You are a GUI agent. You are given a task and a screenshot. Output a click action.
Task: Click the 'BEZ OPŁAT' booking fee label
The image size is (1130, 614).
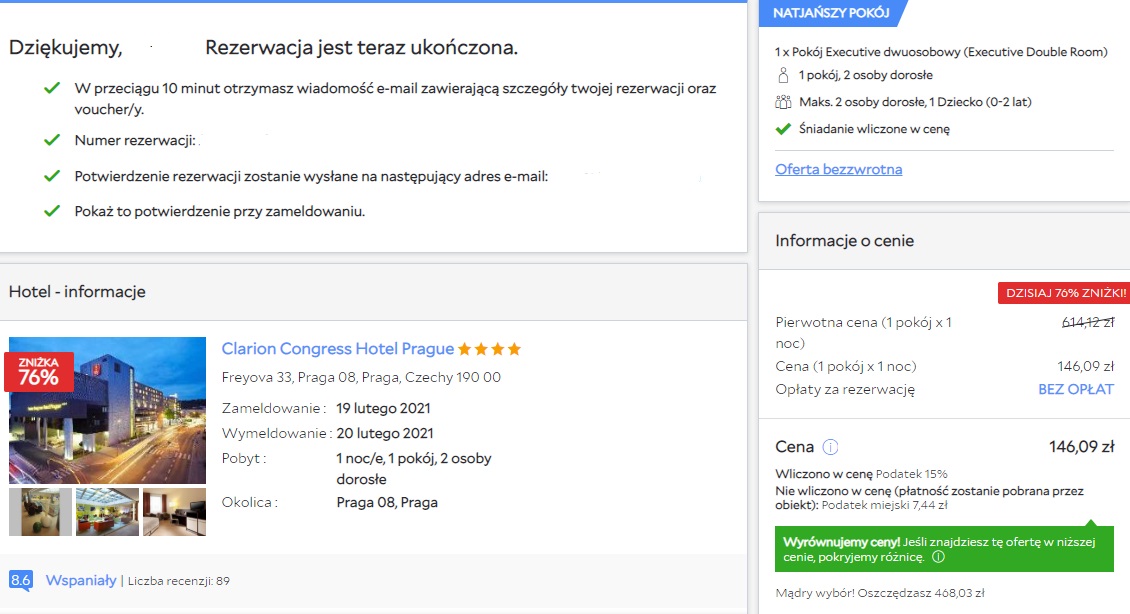[1076, 389]
